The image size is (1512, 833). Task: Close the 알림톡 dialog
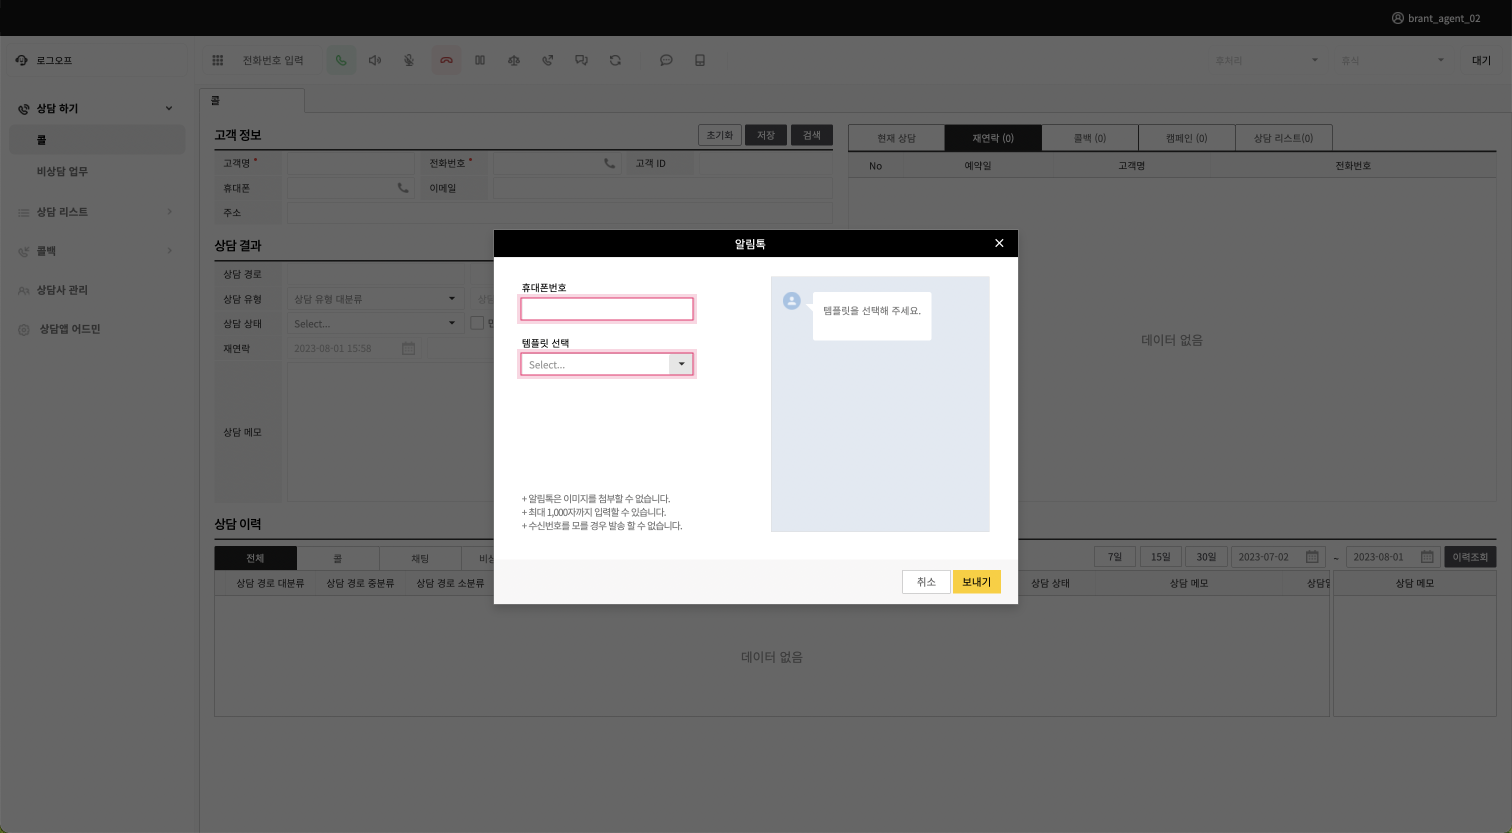coord(998,244)
